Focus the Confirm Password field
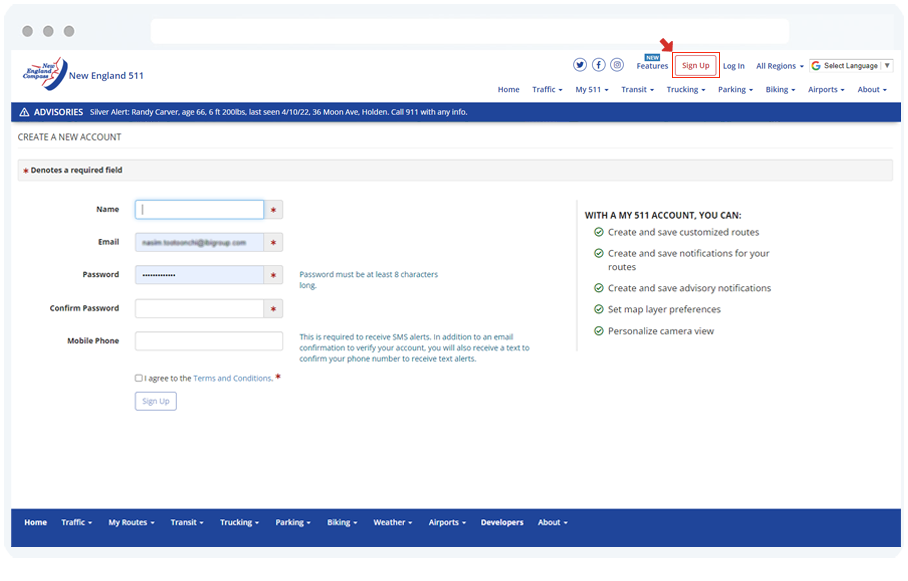 point(199,309)
